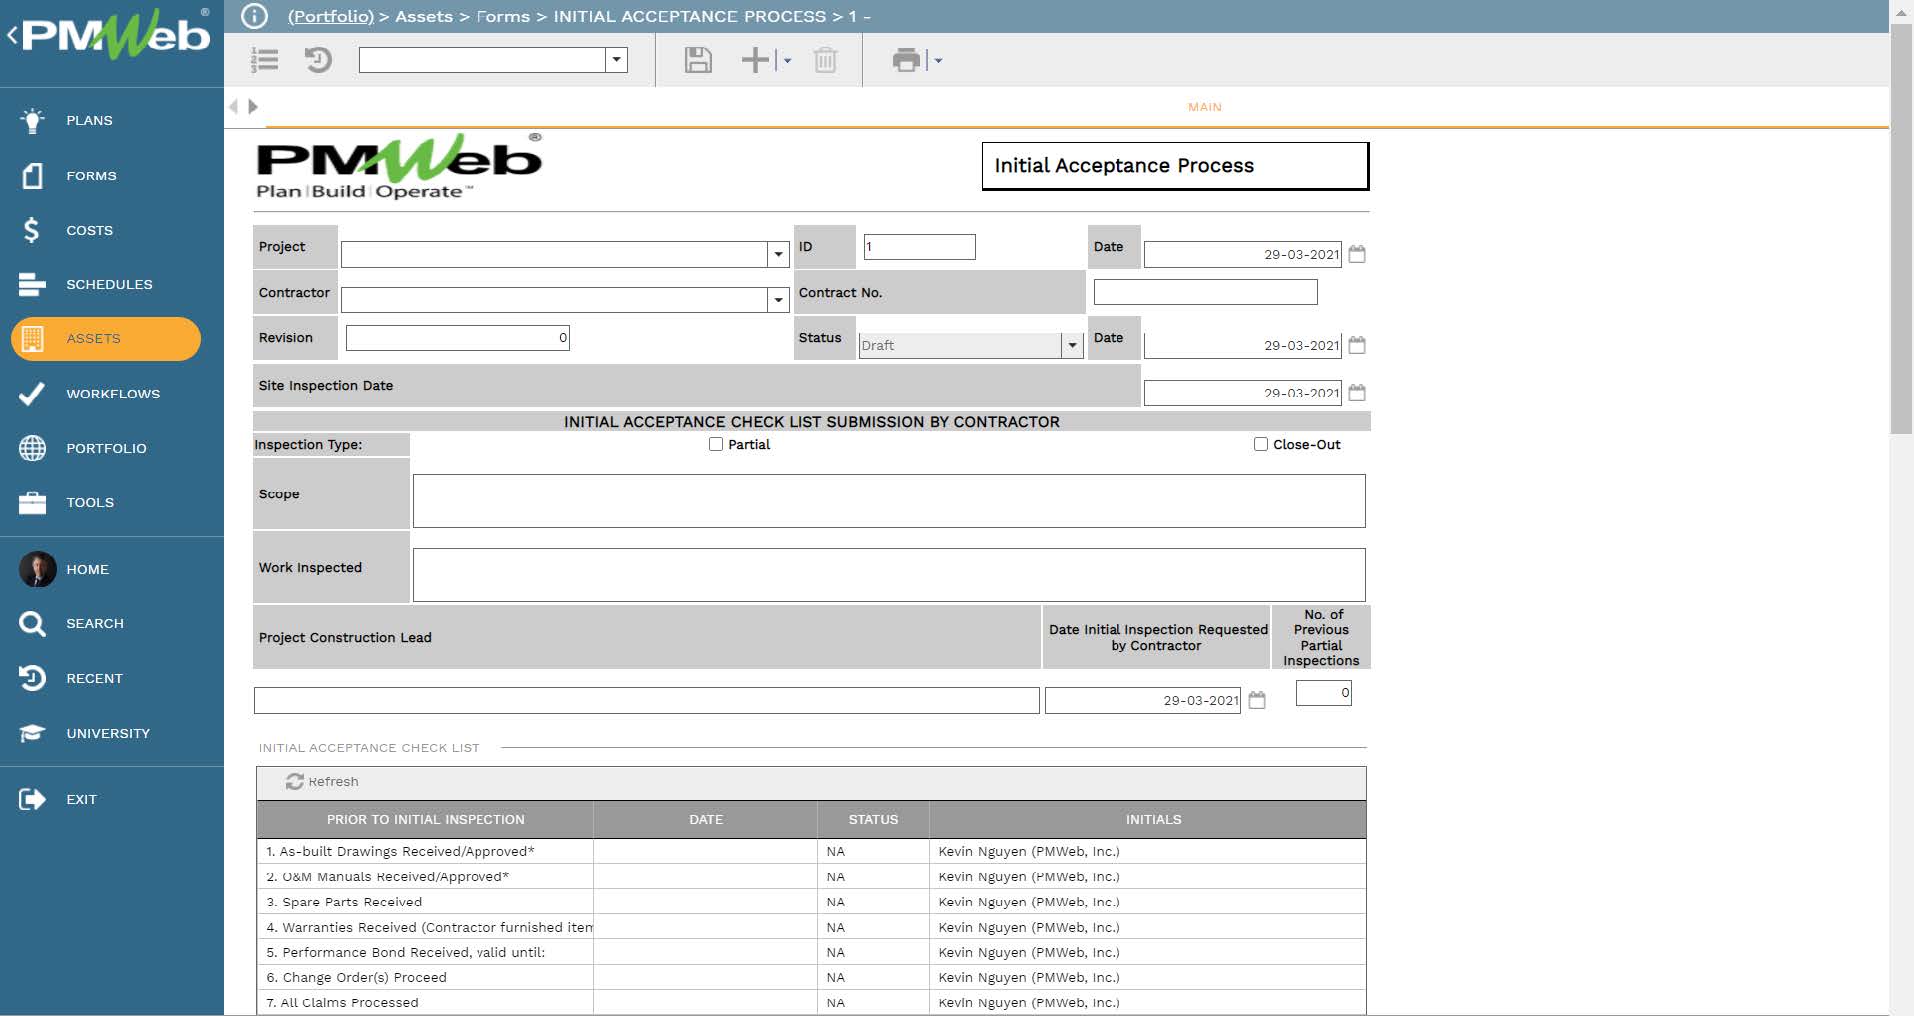Expand the Status Draft dropdown

point(1072,345)
